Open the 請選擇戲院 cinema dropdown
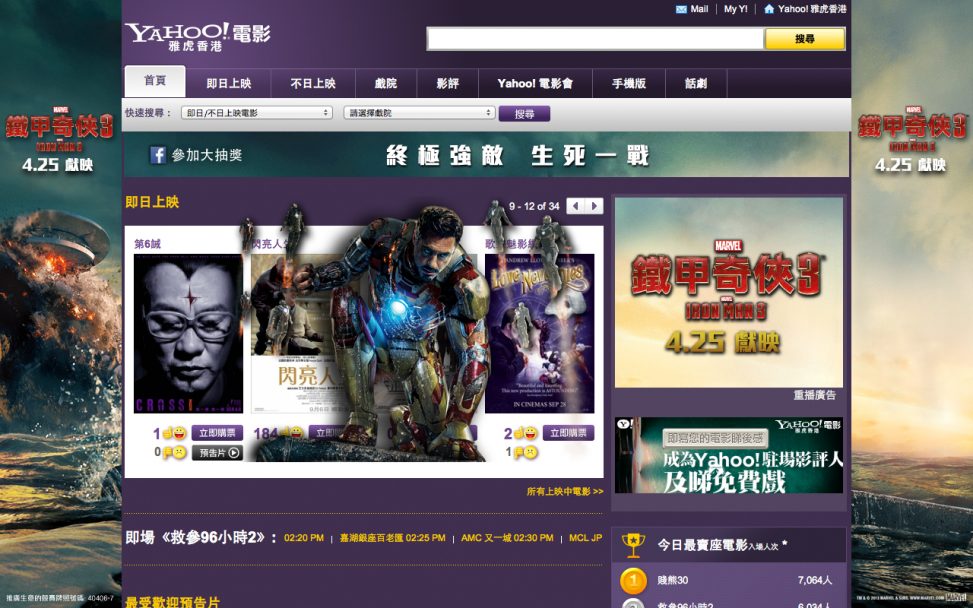 click(x=419, y=113)
